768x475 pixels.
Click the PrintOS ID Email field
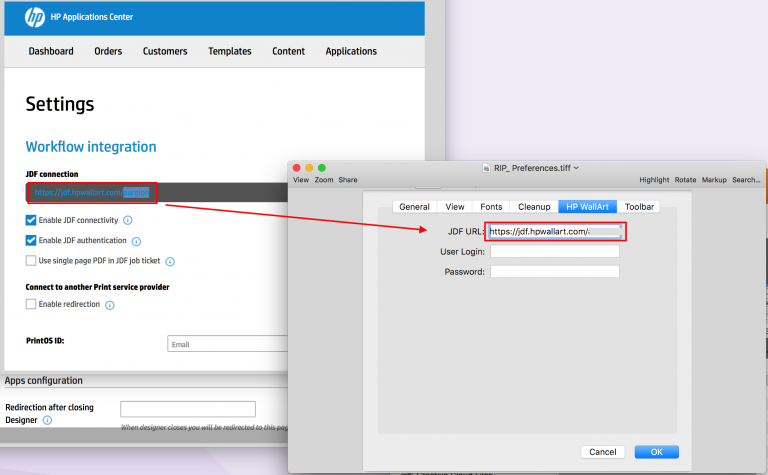(228, 344)
